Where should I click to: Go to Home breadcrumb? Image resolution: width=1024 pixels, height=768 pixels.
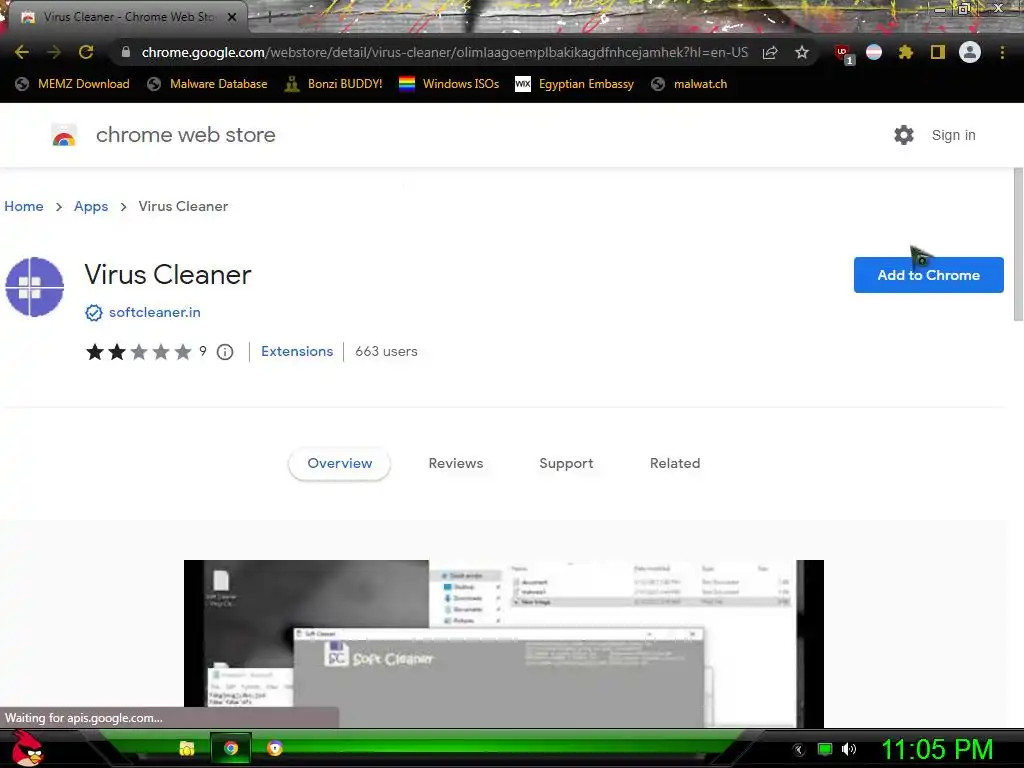pos(24,206)
